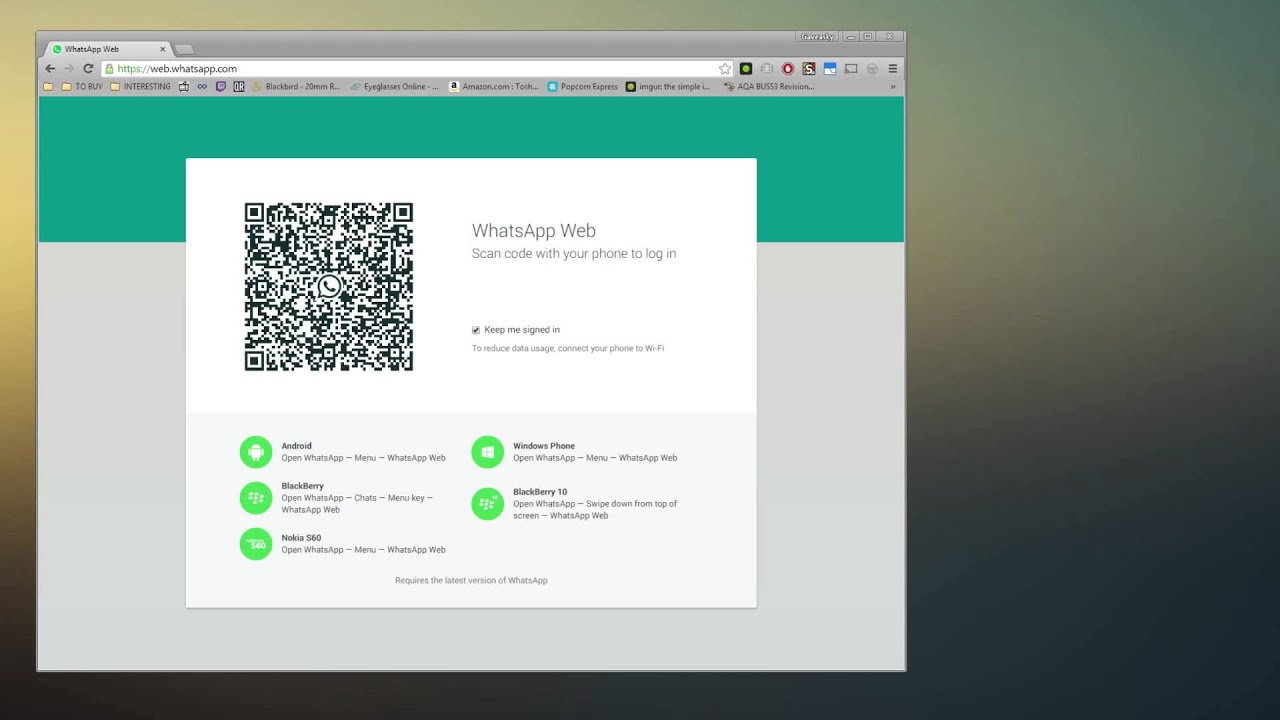
Task: Show hidden bookmarks with the overflow chevron
Action: (893, 87)
